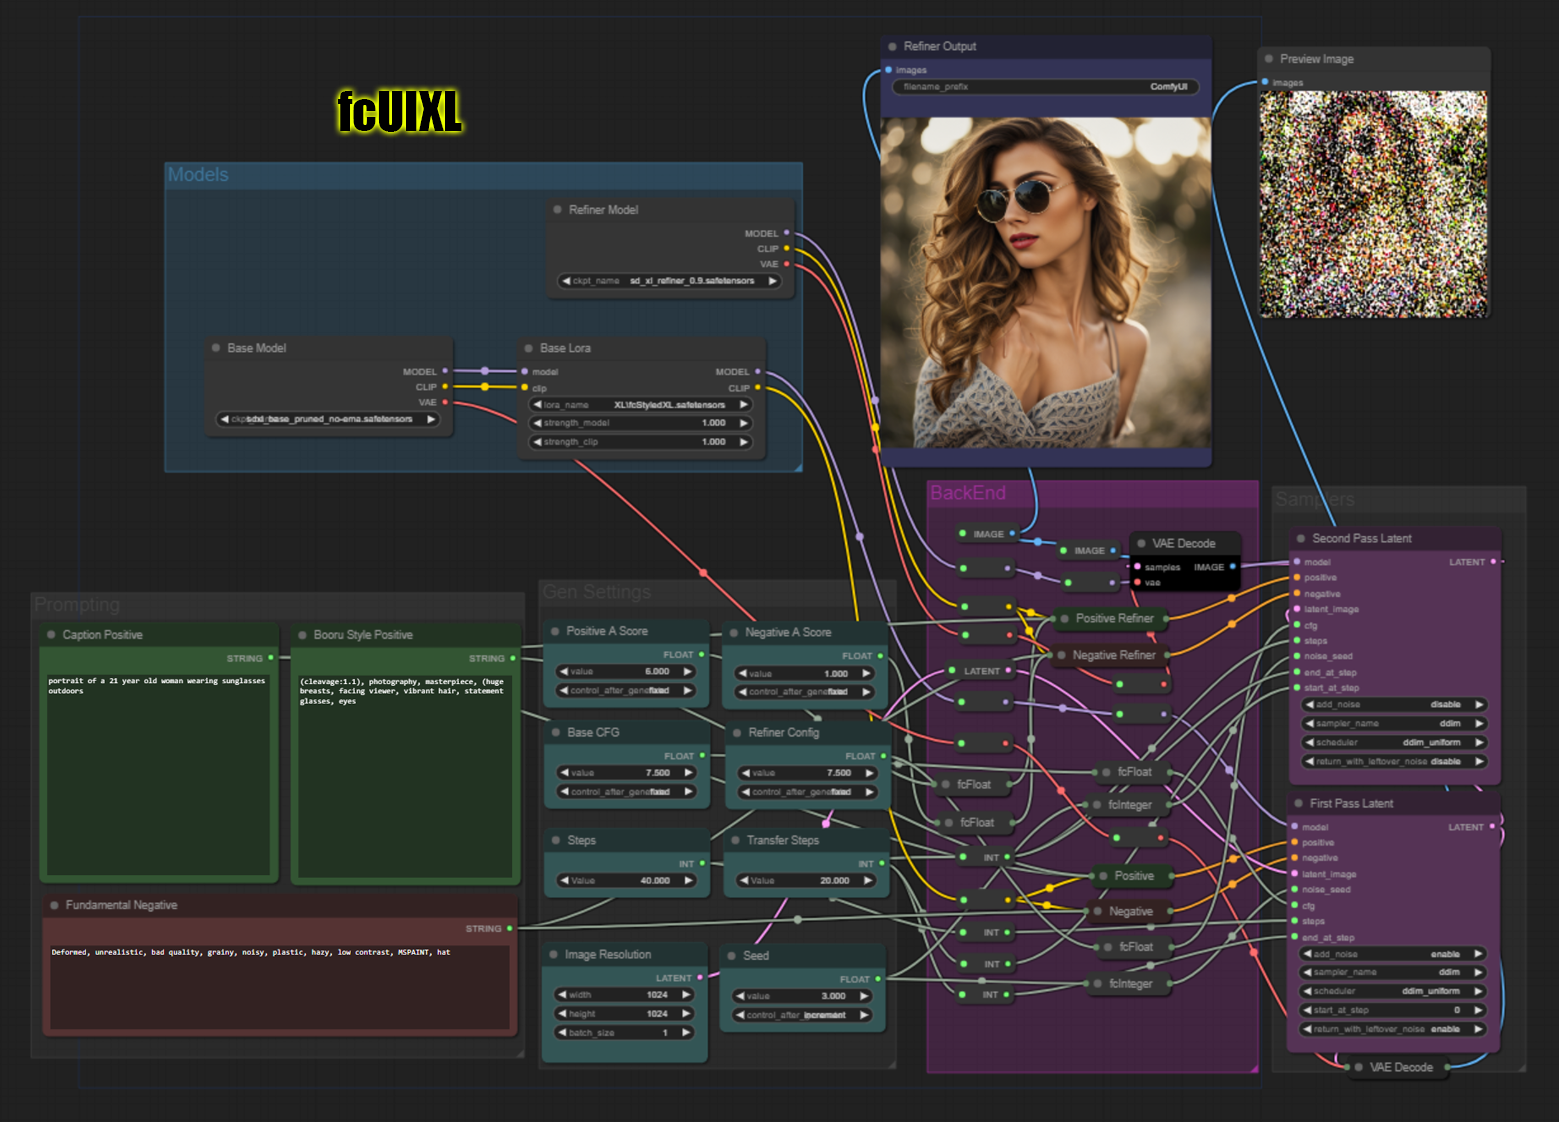Toggle return_with_leftover_noise in First Pass Latent
This screenshot has height=1122, width=1559.
(x=1393, y=1029)
